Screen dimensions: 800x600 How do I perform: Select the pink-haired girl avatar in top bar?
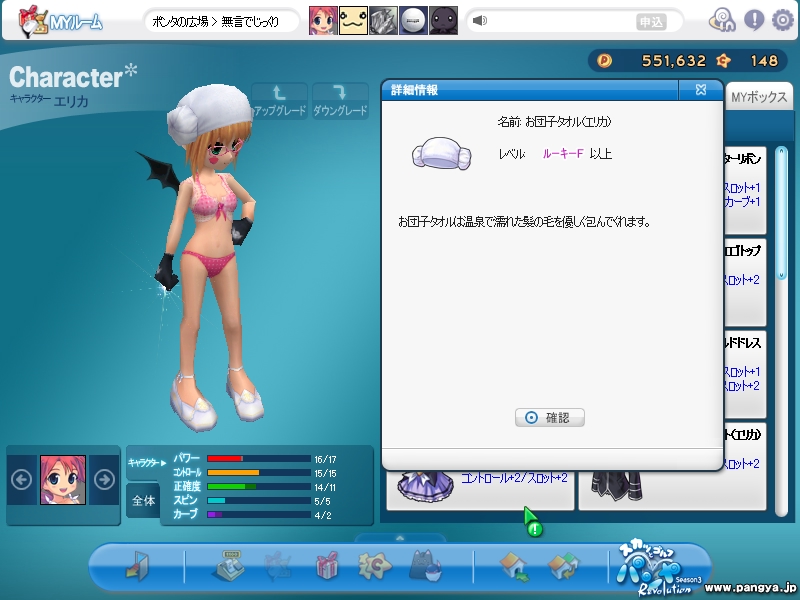[323, 20]
